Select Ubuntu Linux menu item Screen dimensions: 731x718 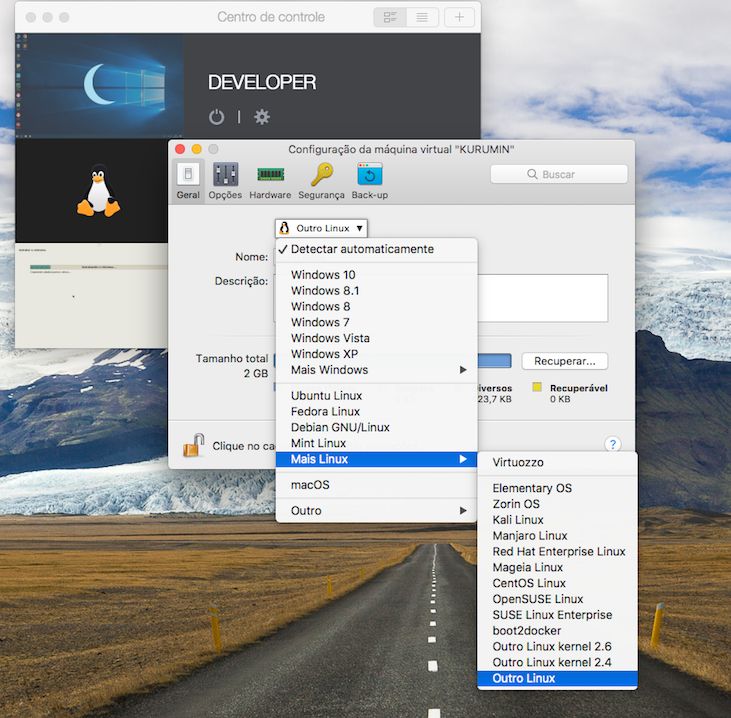click(x=376, y=395)
